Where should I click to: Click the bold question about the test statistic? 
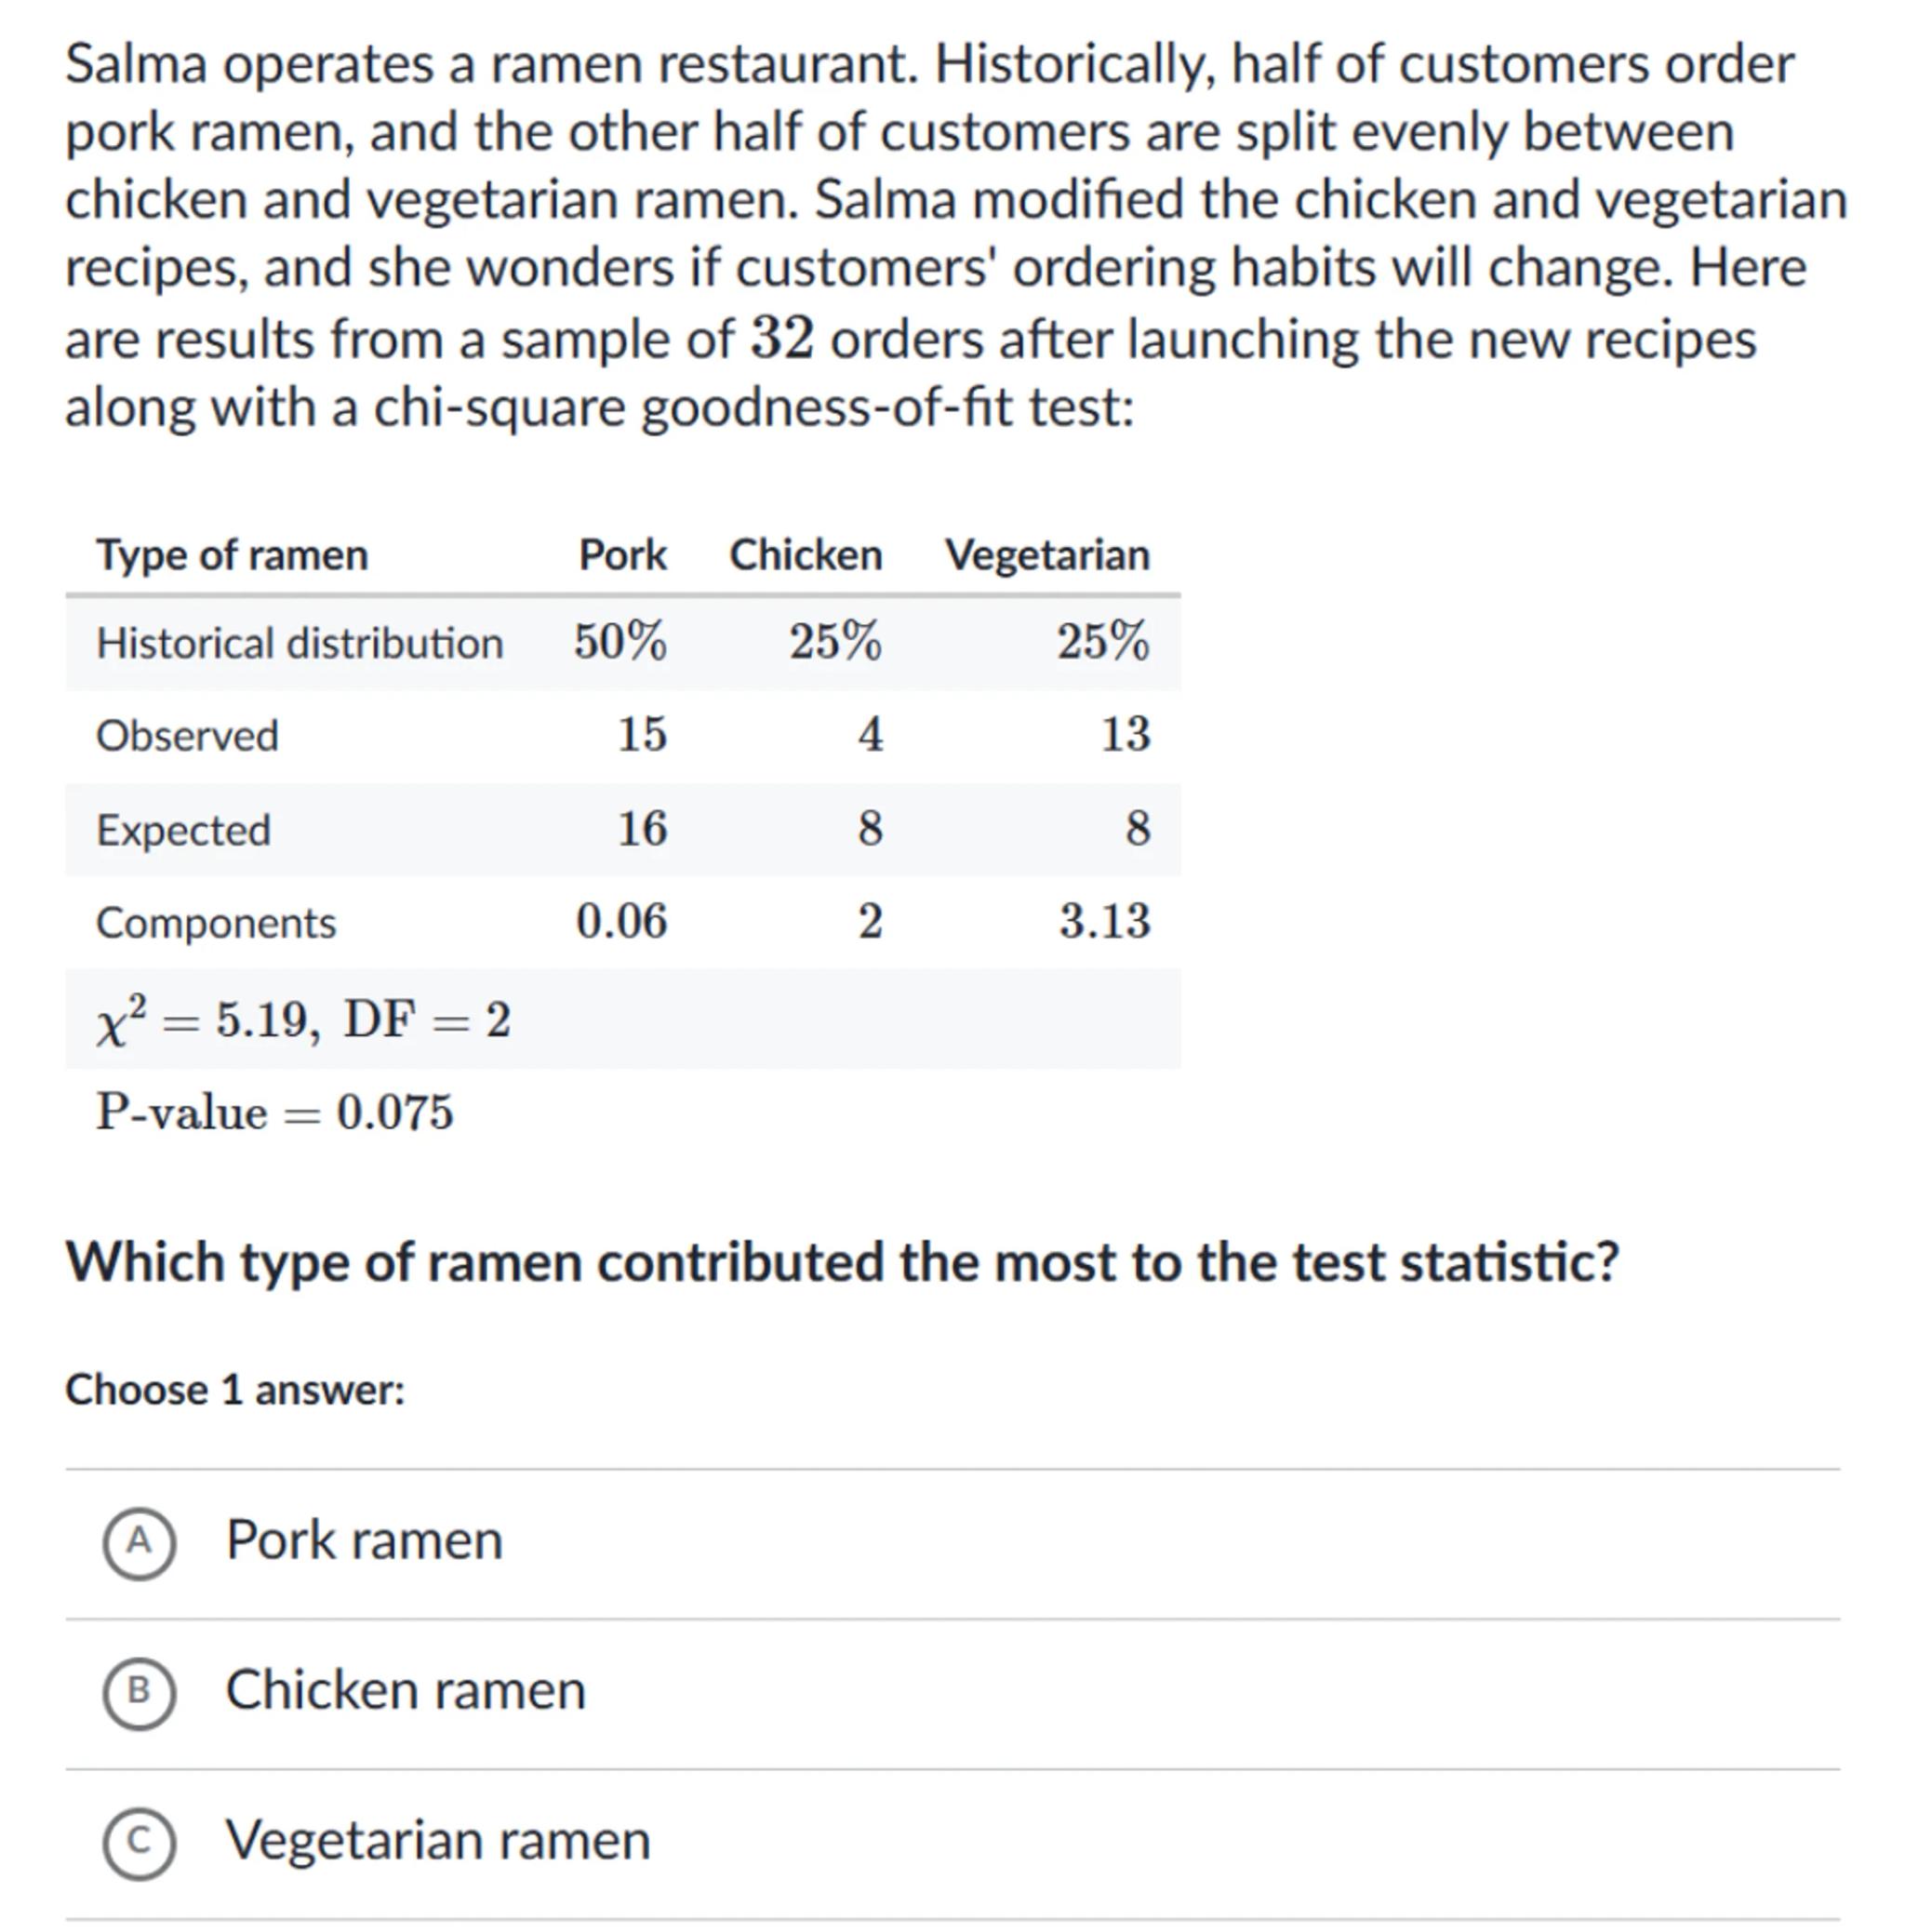coord(841,1262)
